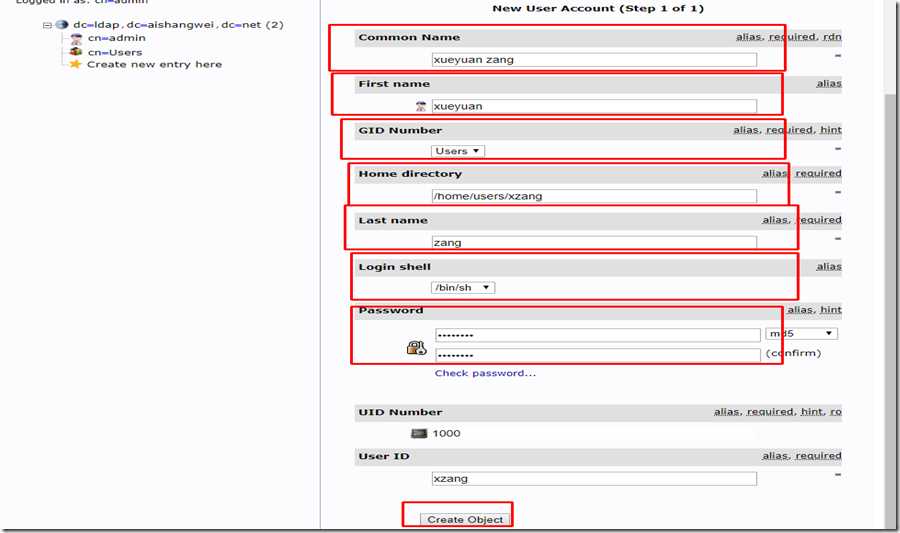Viewport: 900px width, 533px height.
Task: Click the globe icon beside dc=ldap root entry
Action: (62, 25)
